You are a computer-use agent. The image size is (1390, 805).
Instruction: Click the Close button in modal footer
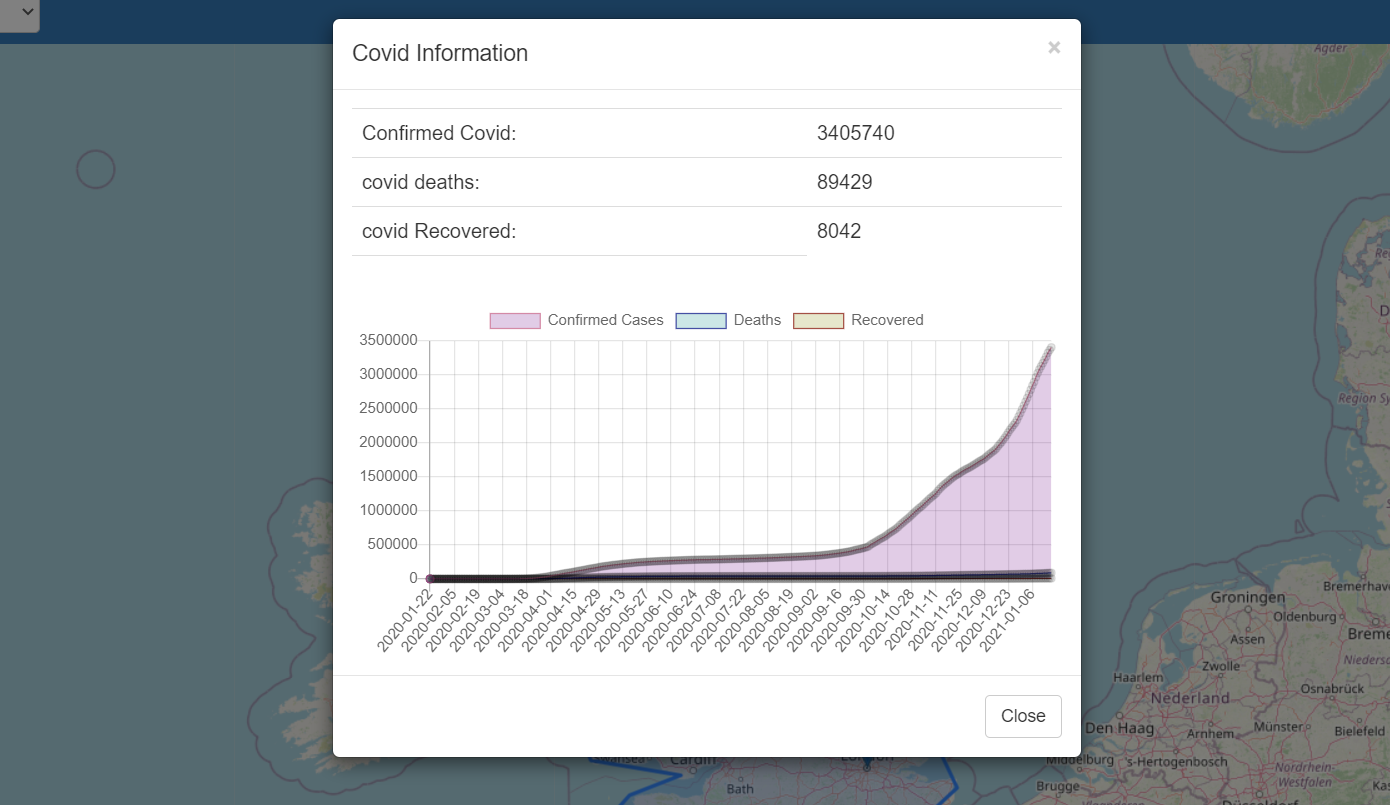click(1023, 716)
